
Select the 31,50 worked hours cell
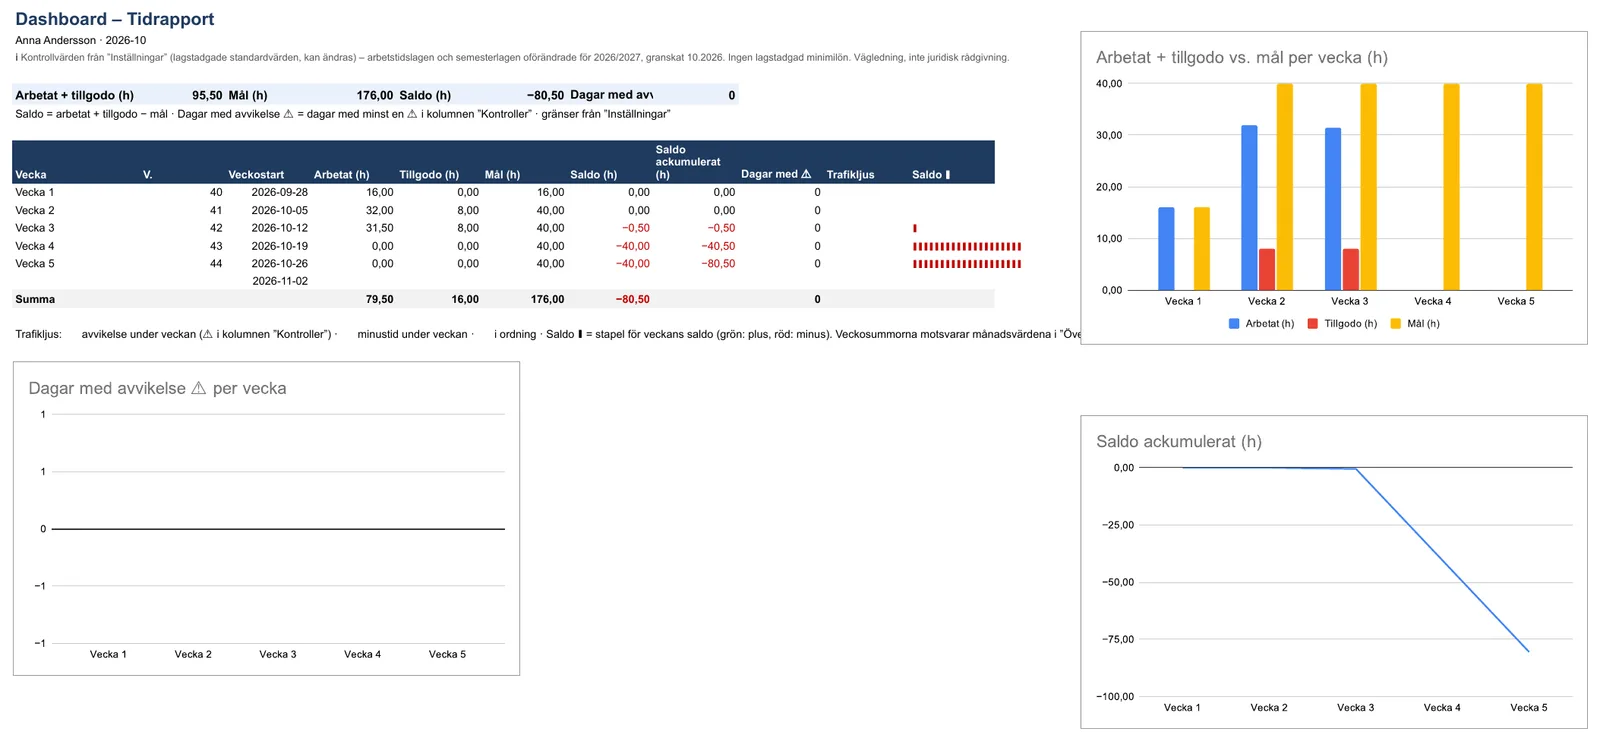[380, 228]
